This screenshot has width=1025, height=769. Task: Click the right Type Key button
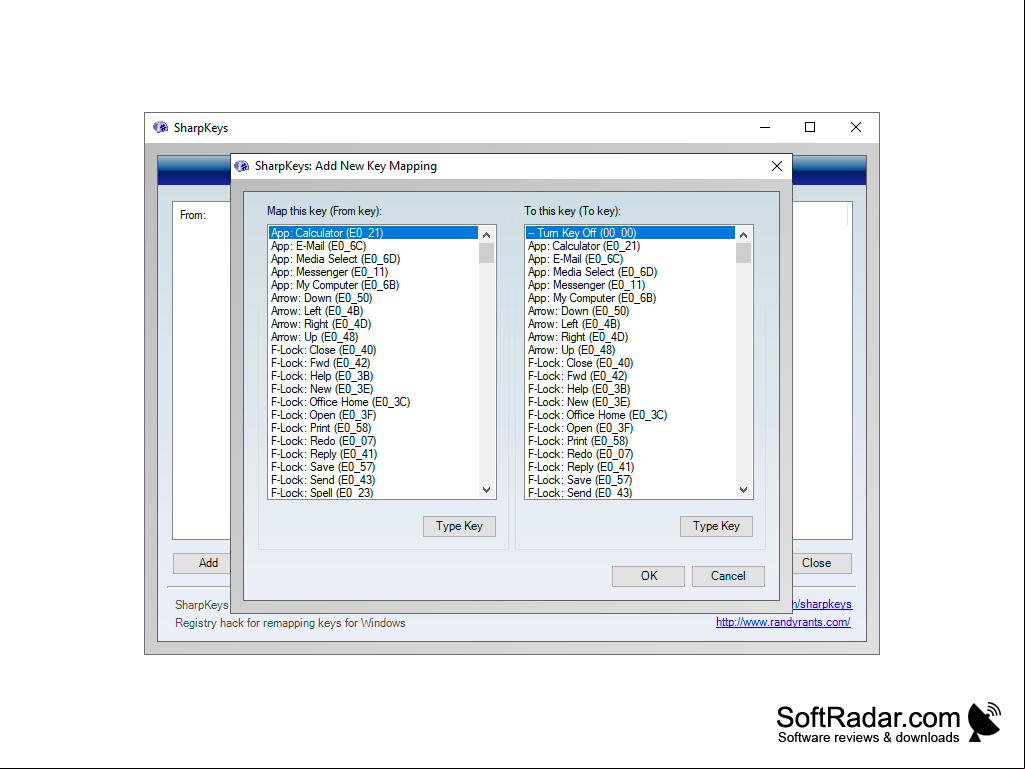[716, 526]
